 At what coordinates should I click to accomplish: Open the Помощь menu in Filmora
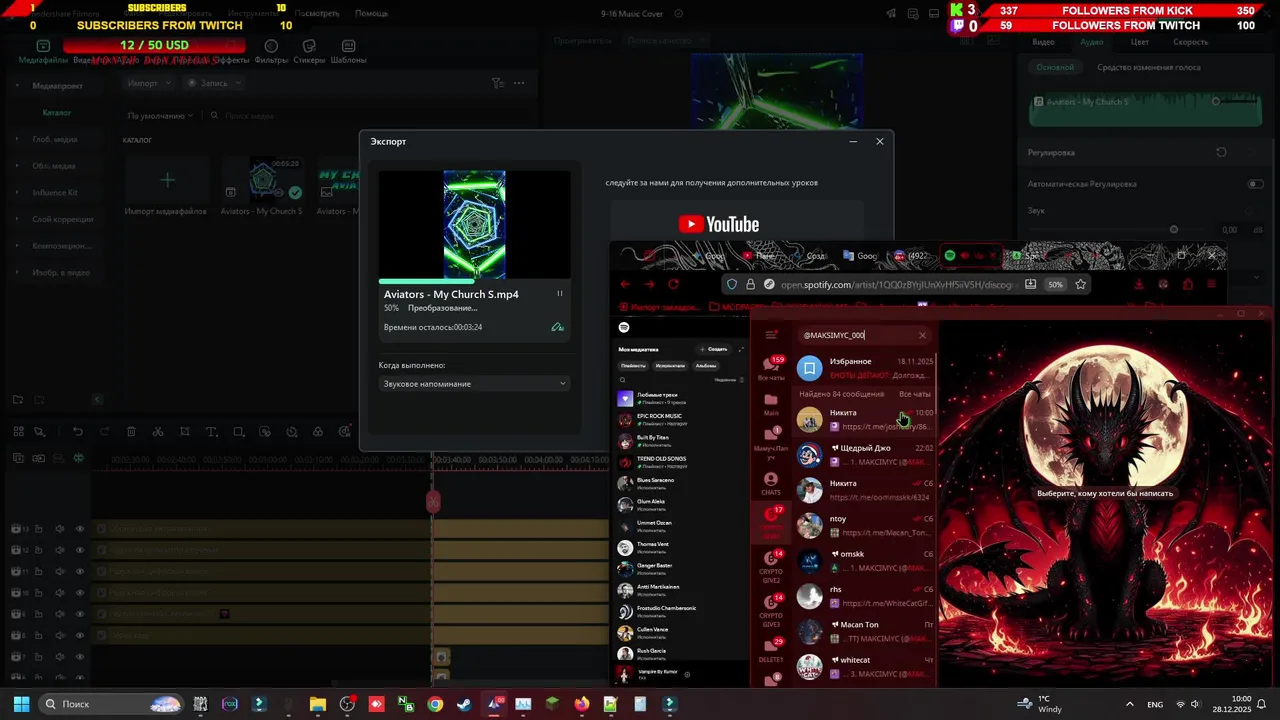click(x=371, y=14)
